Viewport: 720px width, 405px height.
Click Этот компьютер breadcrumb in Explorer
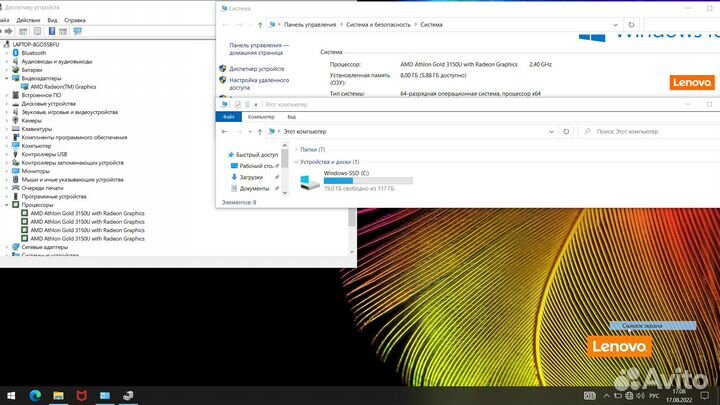305,132
